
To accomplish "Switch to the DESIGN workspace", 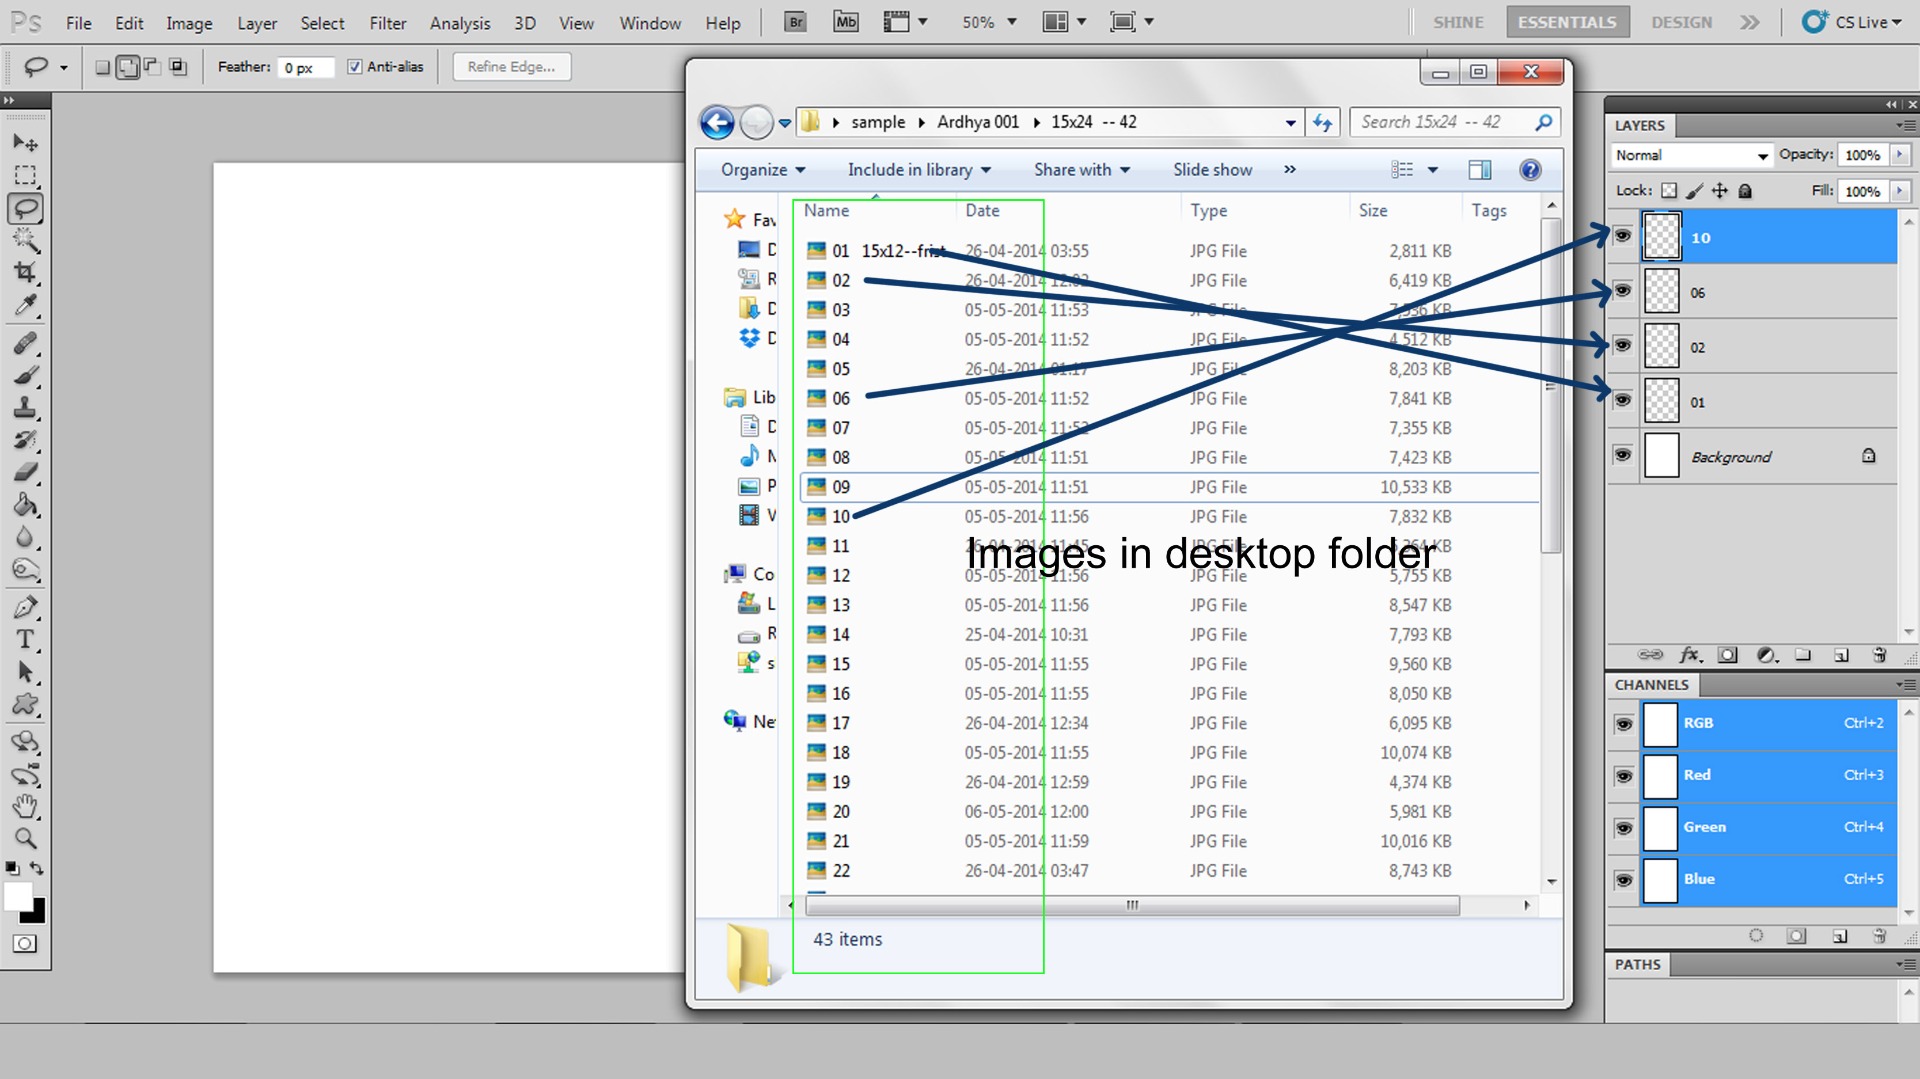I will point(1681,22).
